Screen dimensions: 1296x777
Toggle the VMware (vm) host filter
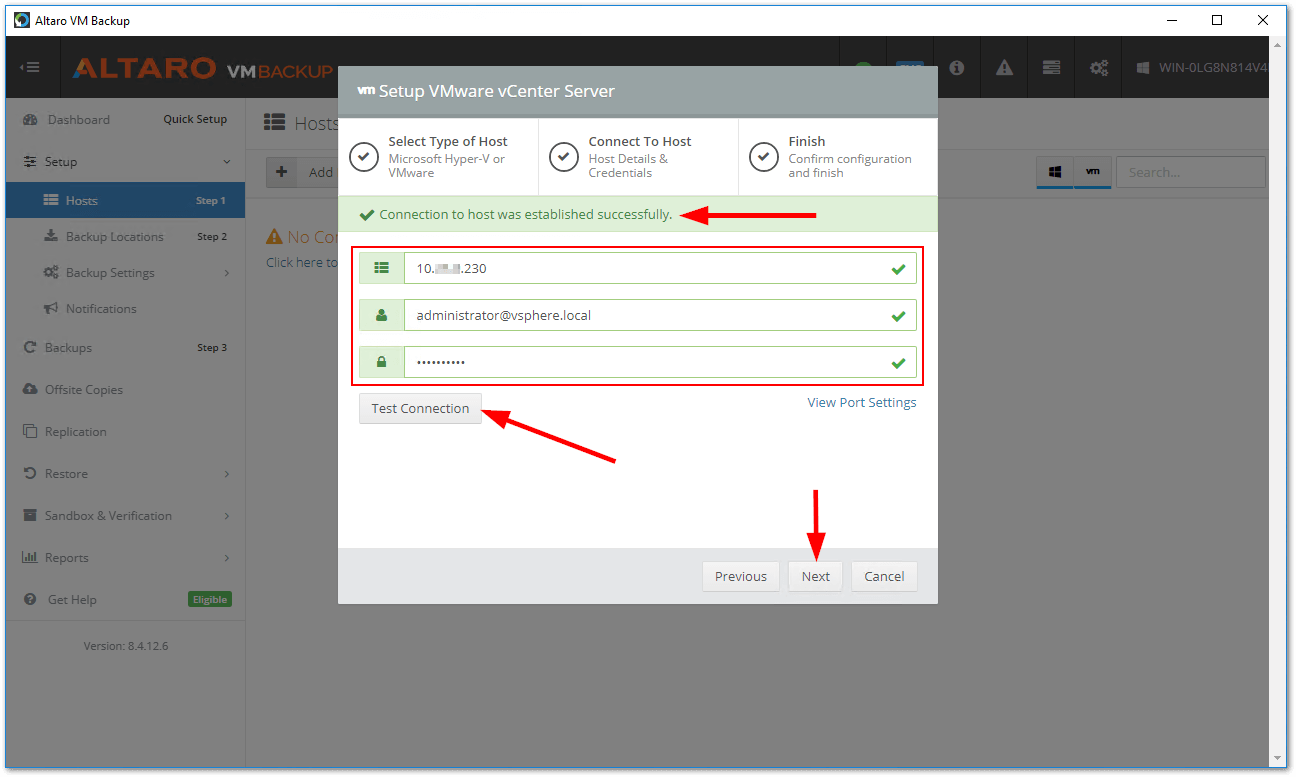point(1092,172)
